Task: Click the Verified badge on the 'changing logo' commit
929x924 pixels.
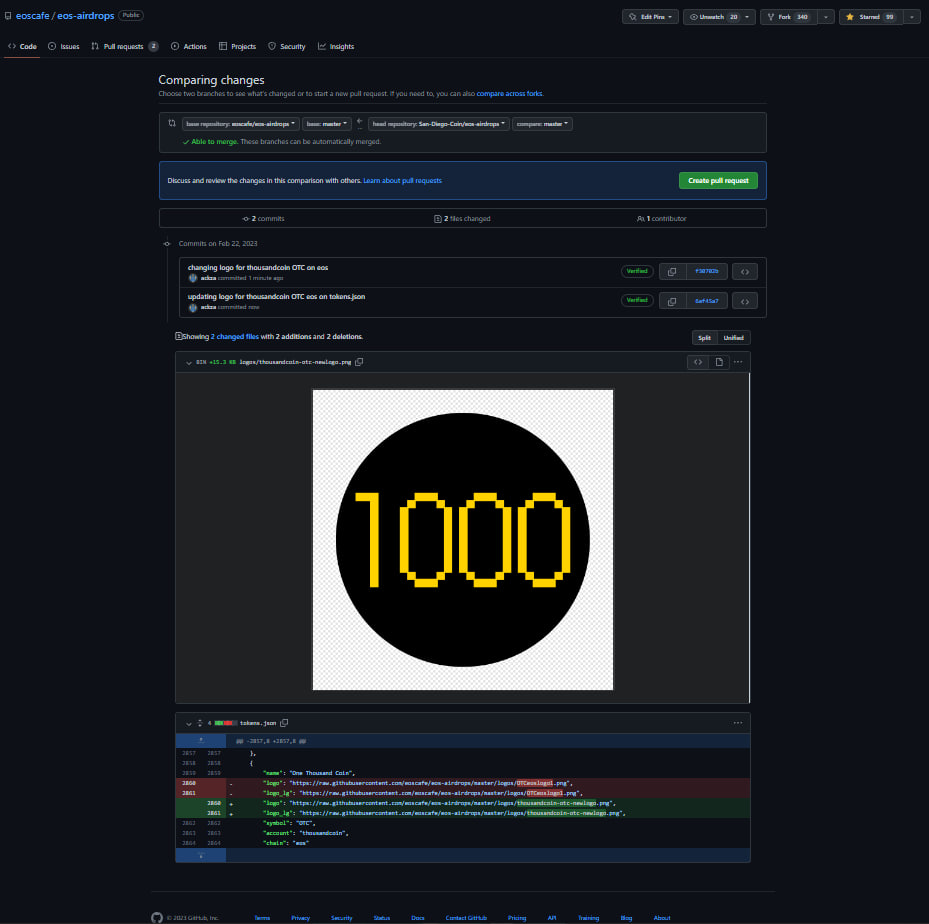Action: pos(637,271)
